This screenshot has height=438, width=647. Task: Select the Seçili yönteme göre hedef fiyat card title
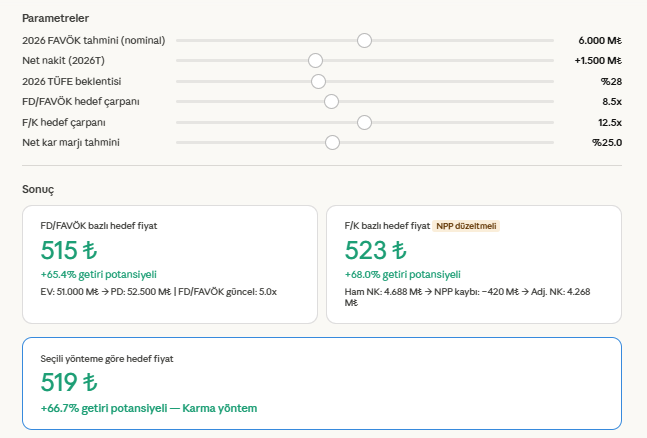tap(107, 359)
